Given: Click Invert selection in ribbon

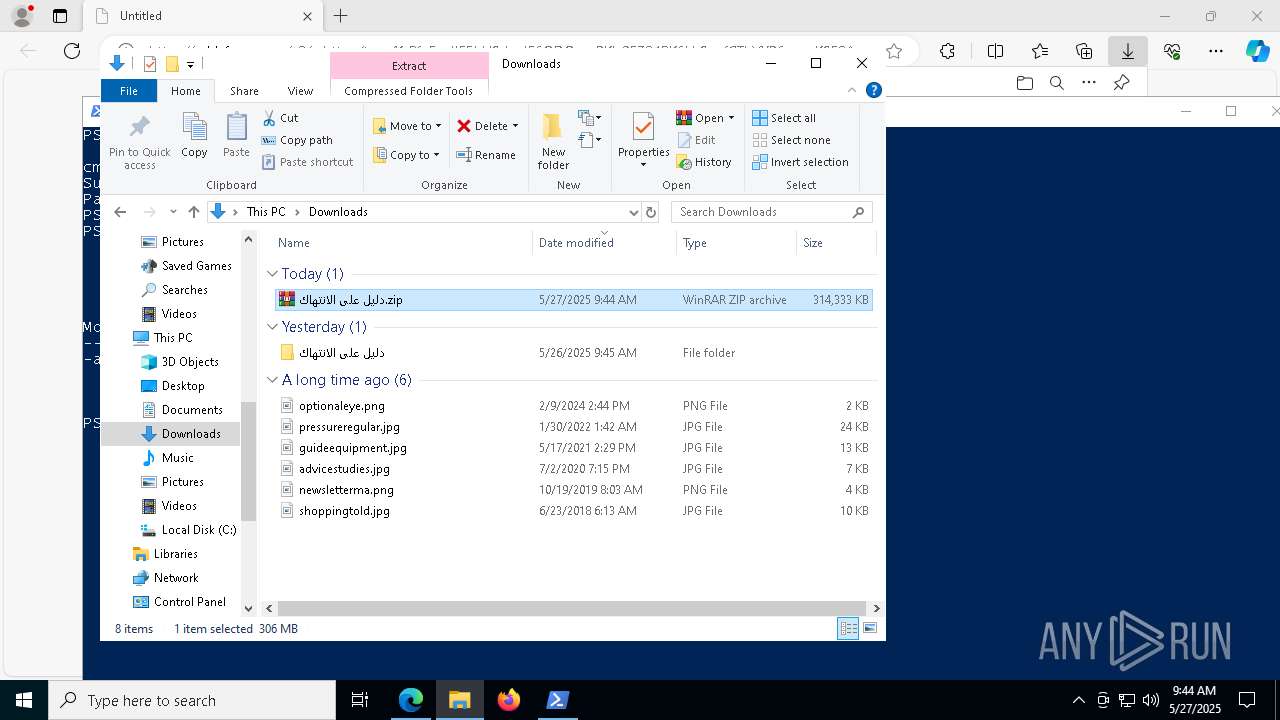Looking at the screenshot, I should [x=800, y=162].
